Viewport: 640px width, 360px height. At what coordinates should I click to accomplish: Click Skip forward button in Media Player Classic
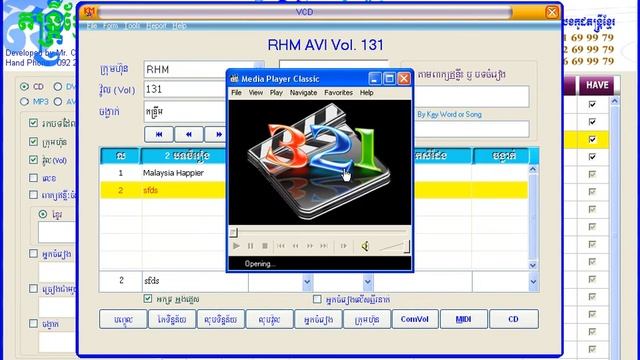point(324,246)
